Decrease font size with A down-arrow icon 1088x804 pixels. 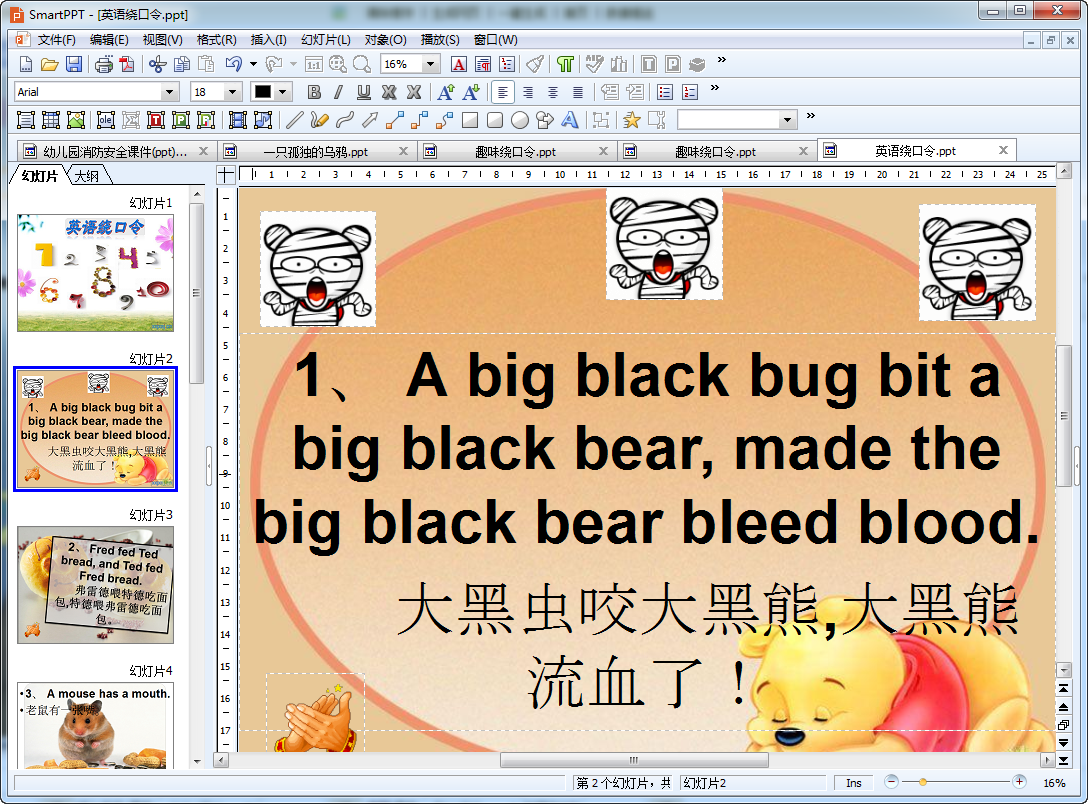pos(471,92)
